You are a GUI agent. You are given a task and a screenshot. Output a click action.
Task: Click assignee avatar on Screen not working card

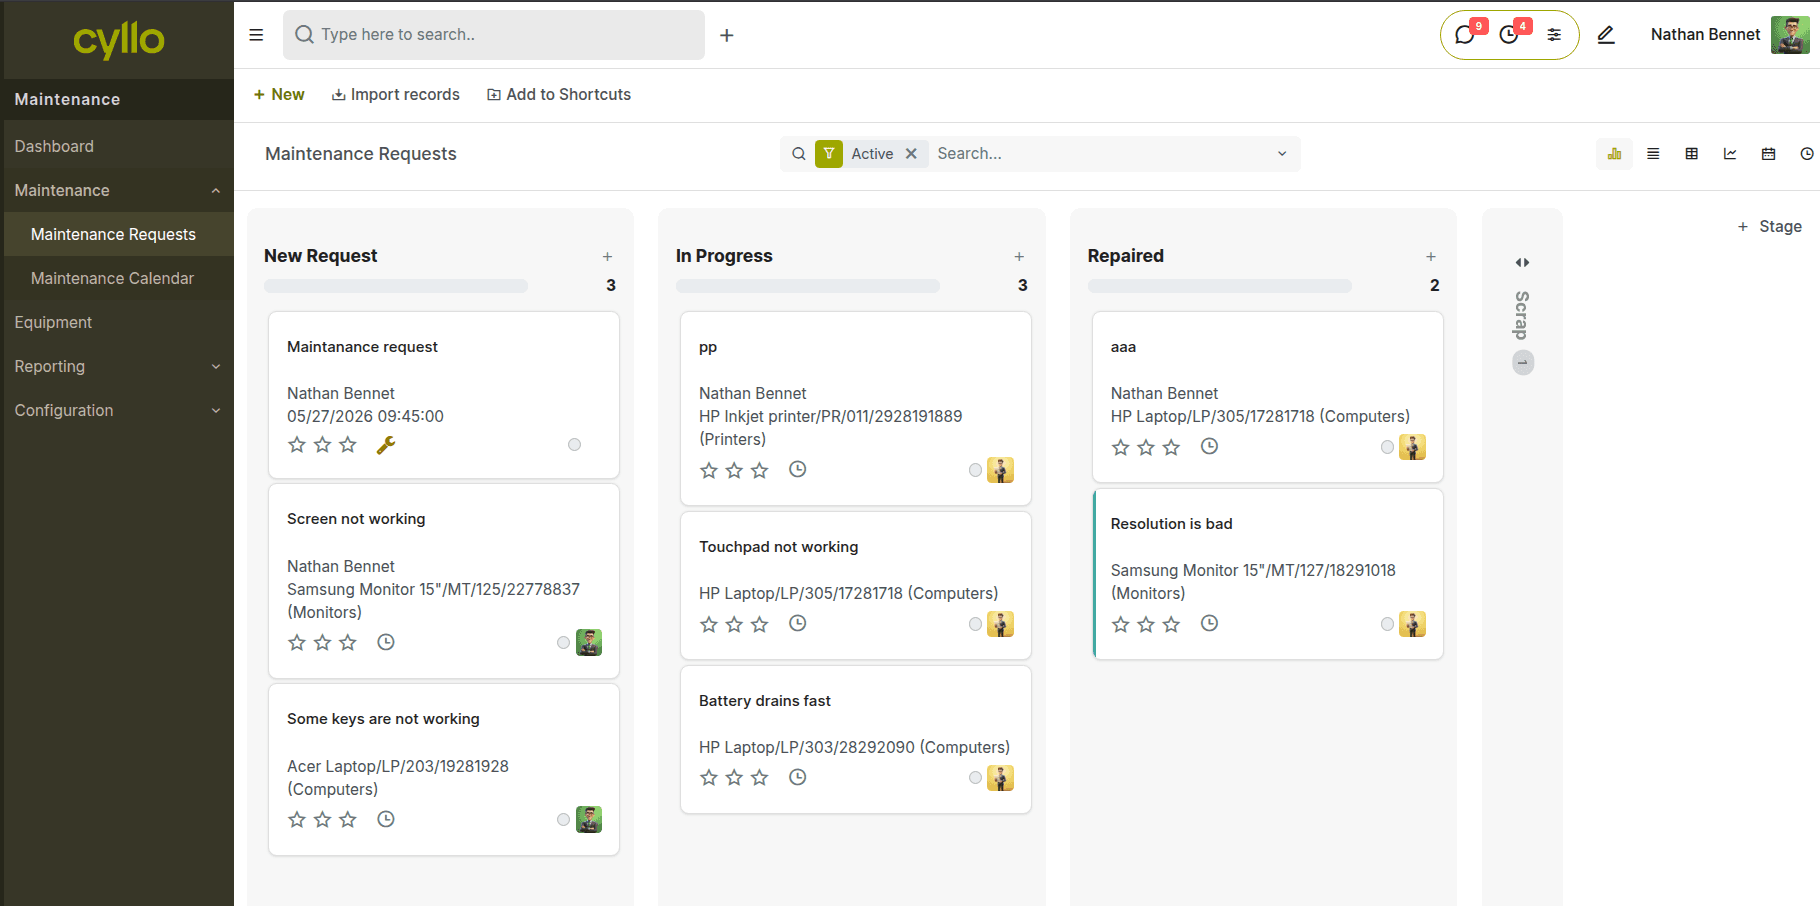[x=589, y=642]
